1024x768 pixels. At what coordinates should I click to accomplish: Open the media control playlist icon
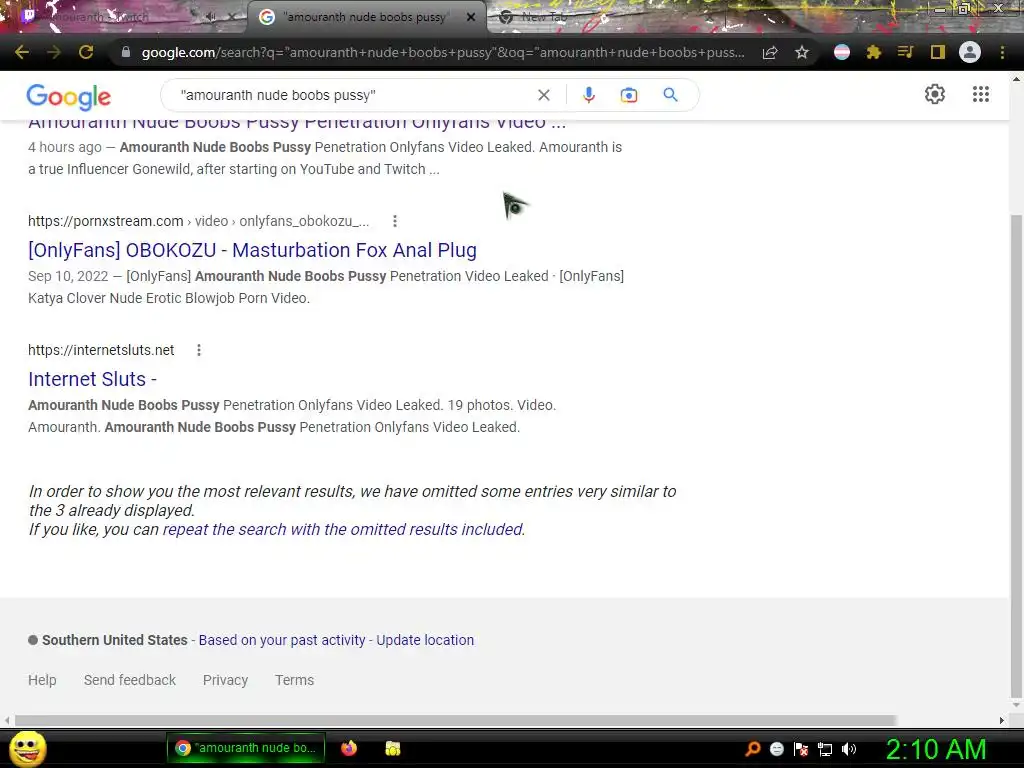[905, 52]
